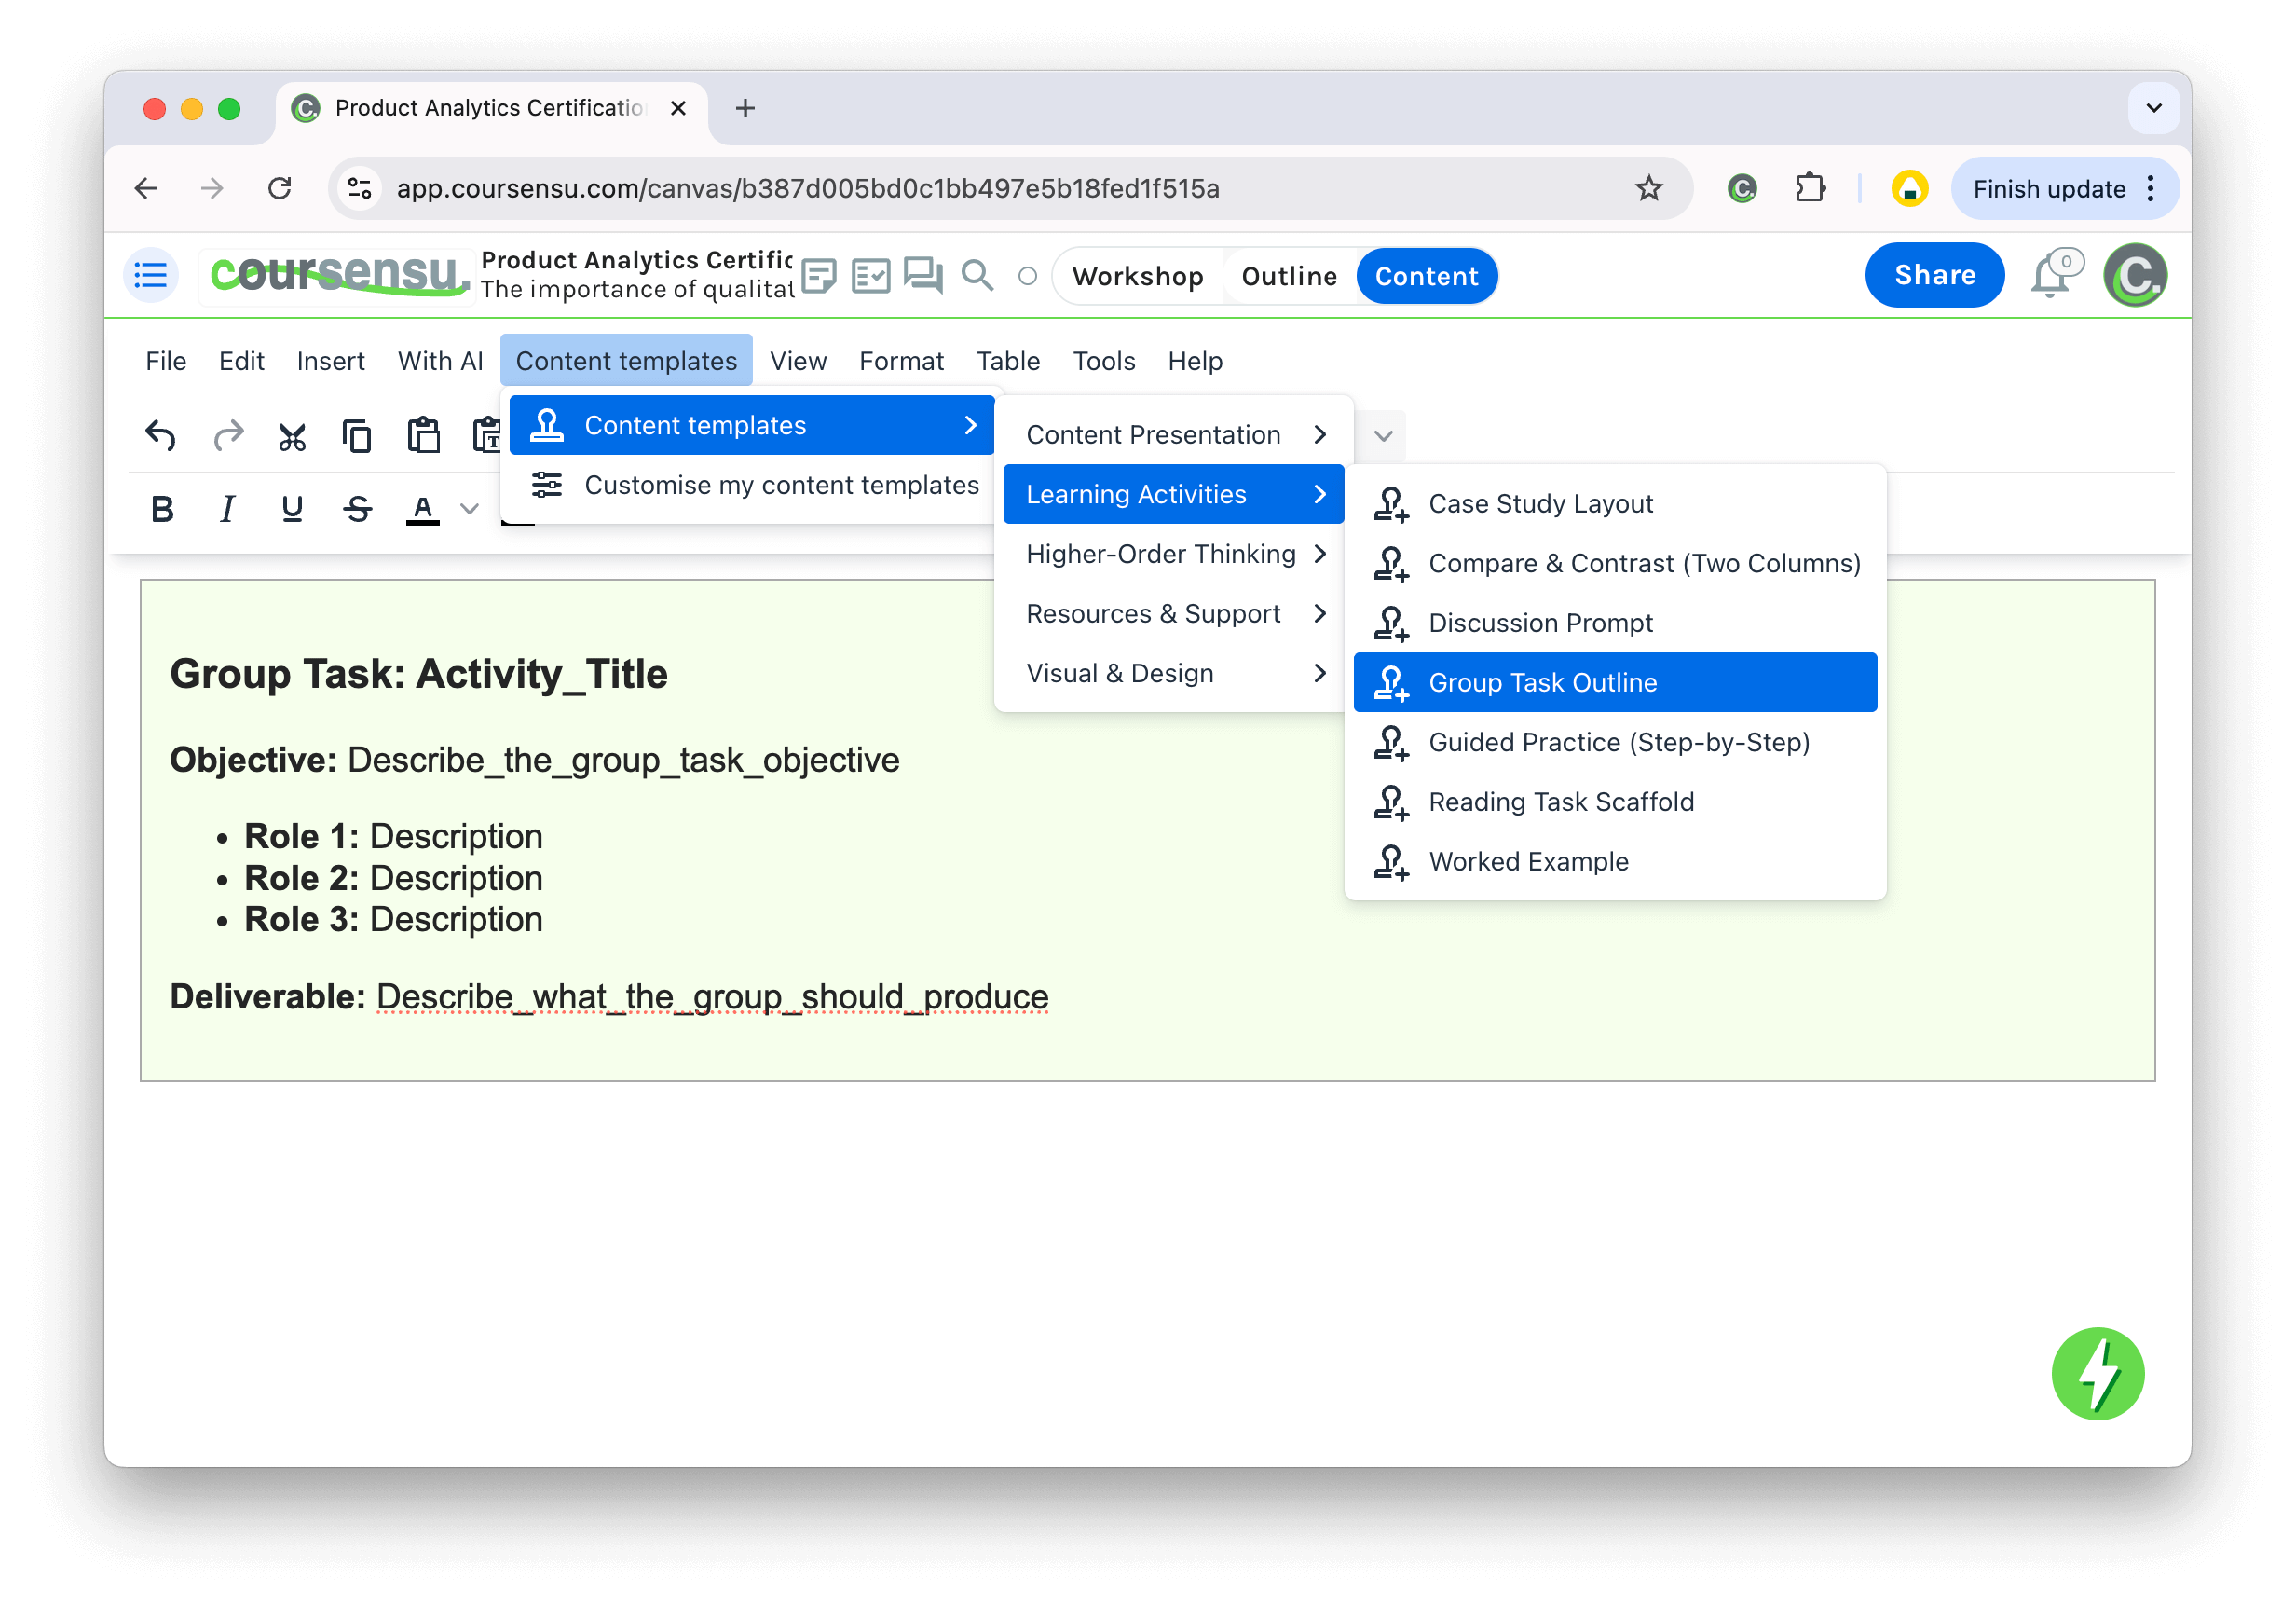The width and height of the screenshot is (2296, 1605).
Task: Switch to the Outline tab
Action: 1288,276
